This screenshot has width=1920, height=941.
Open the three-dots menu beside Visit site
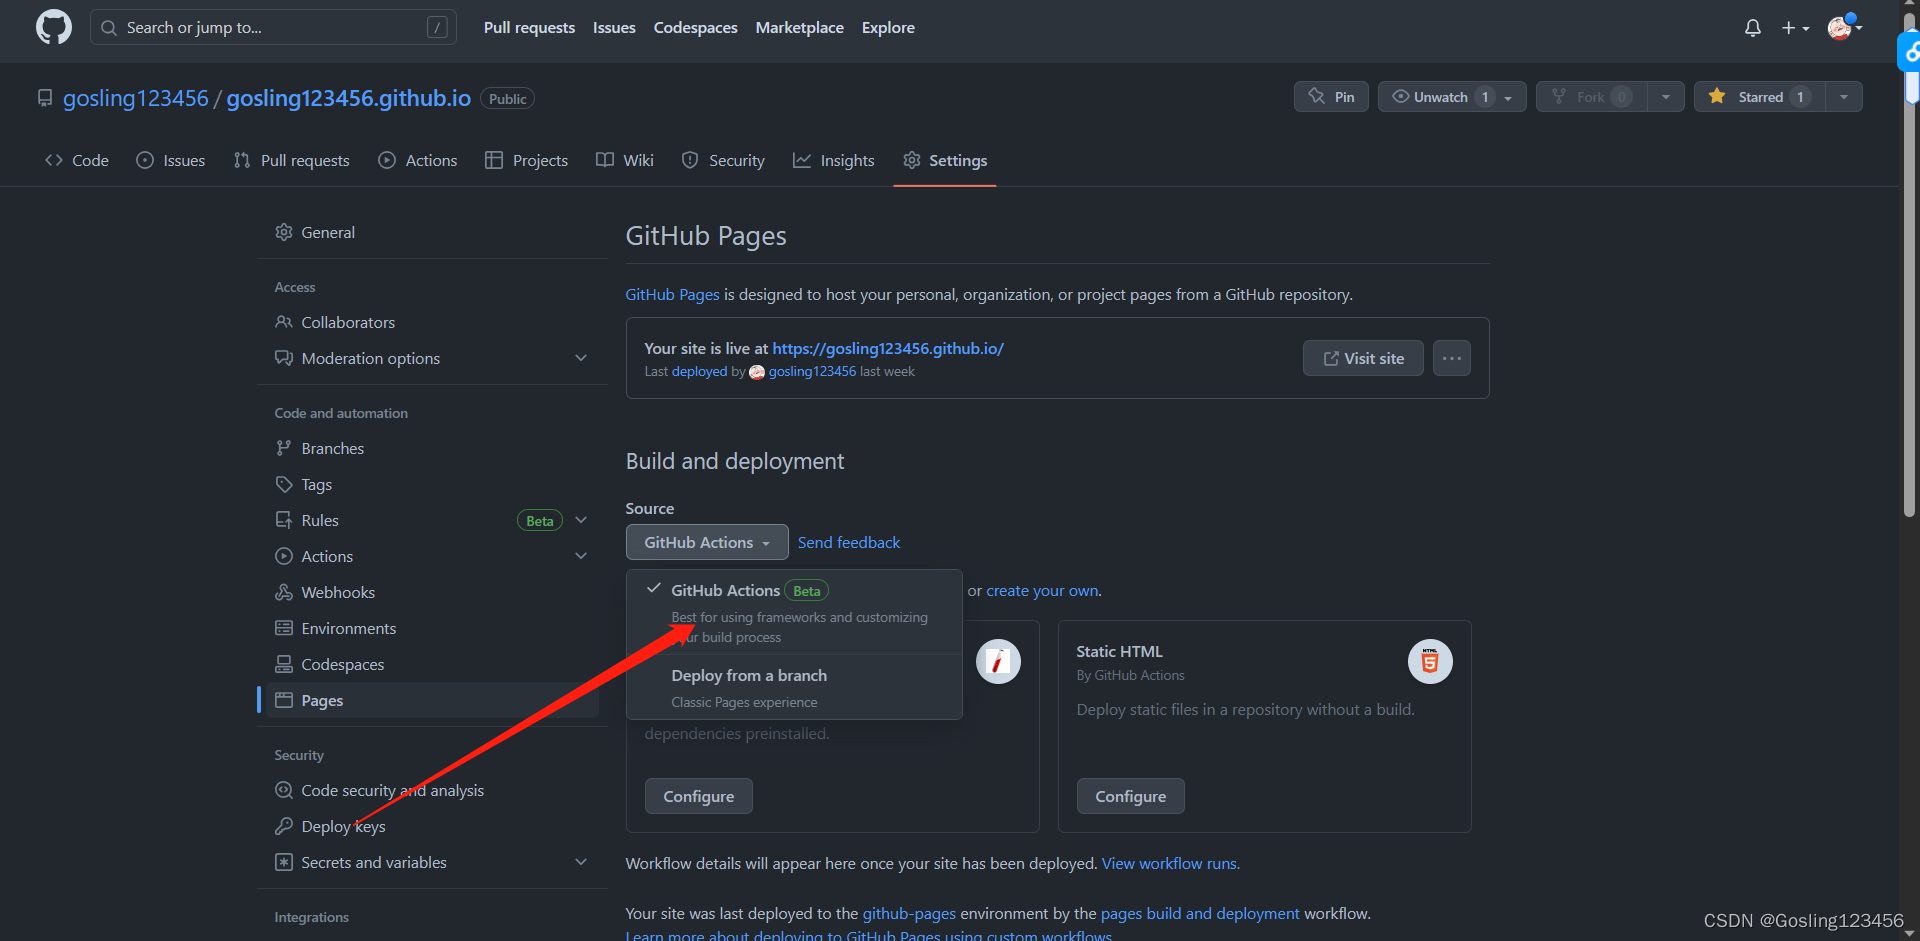pos(1452,358)
